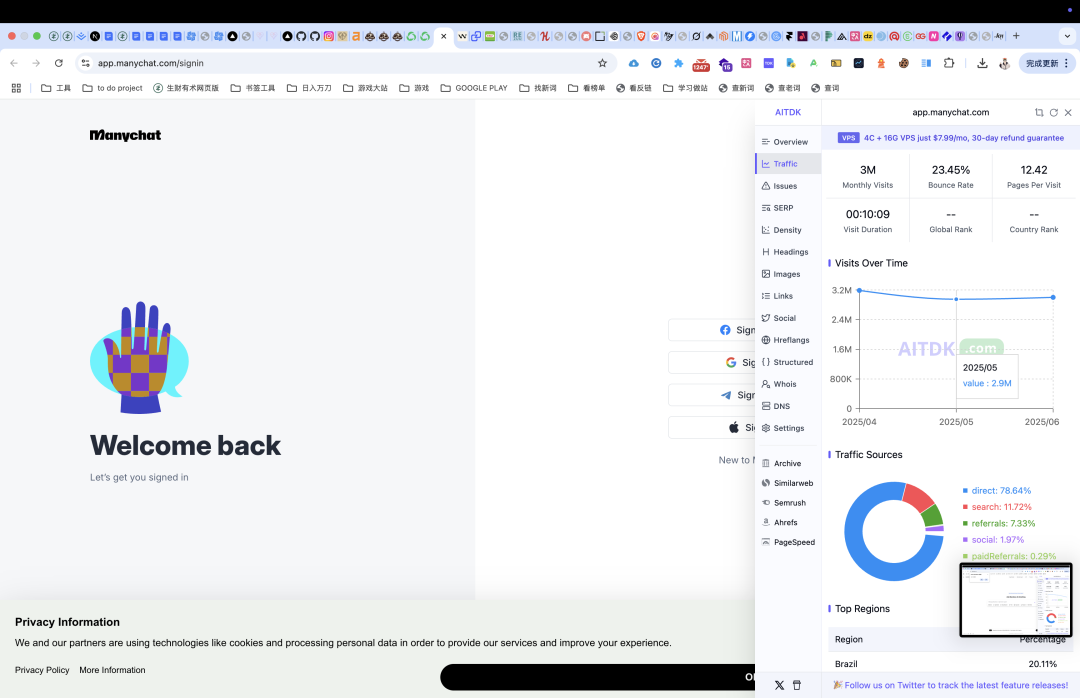
Task: Click the 完成更新 update button
Action: point(1046,63)
